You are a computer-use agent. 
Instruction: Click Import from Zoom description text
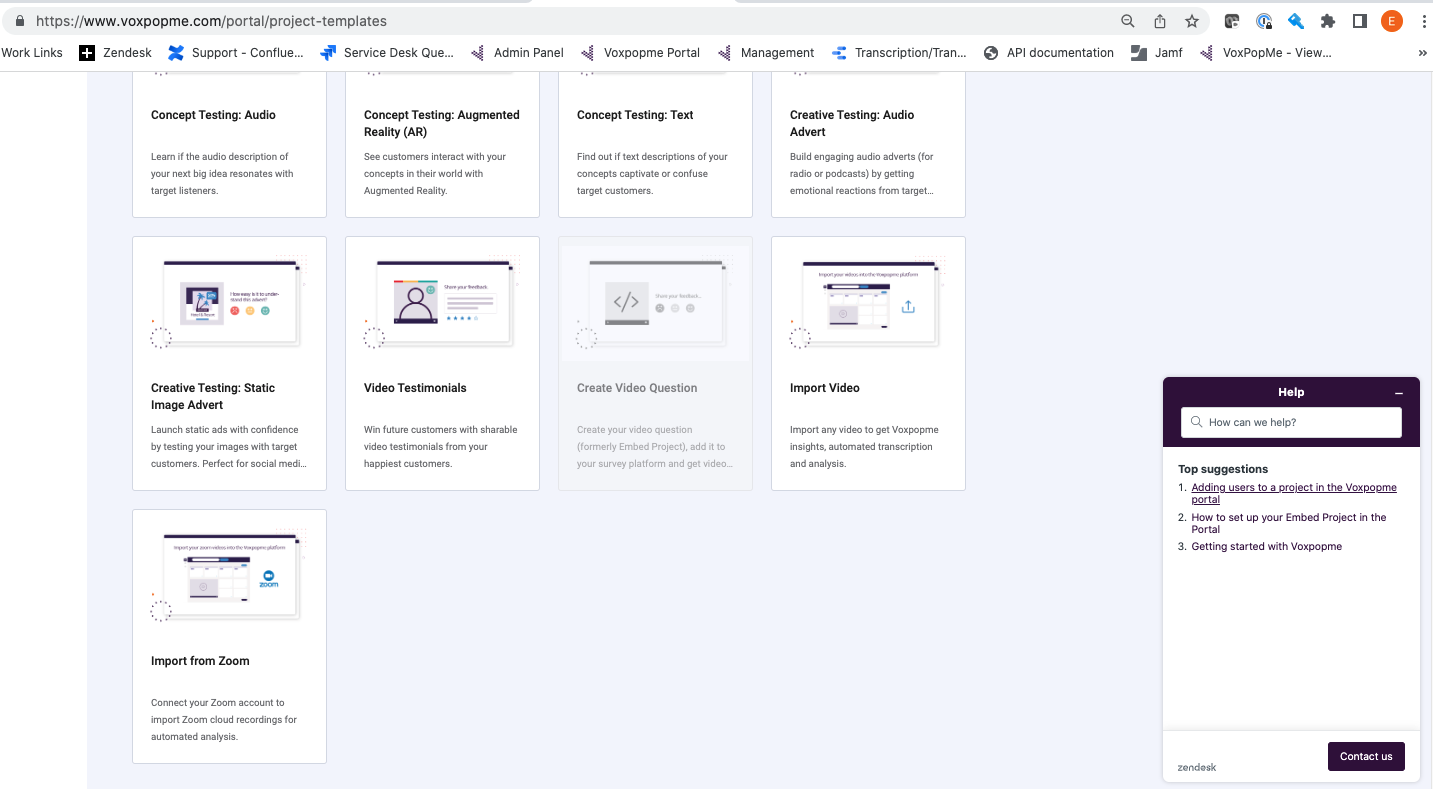click(x=224, y=720)
